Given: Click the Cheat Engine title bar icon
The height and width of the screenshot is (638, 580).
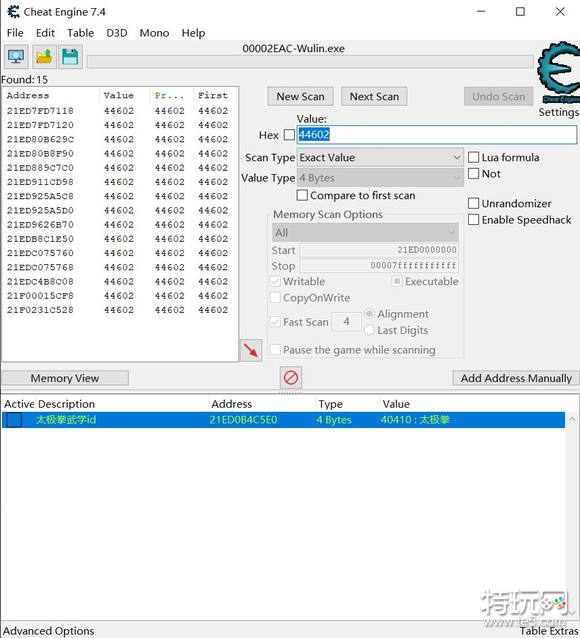Looking at the screenshot, I should click(13, 12).
